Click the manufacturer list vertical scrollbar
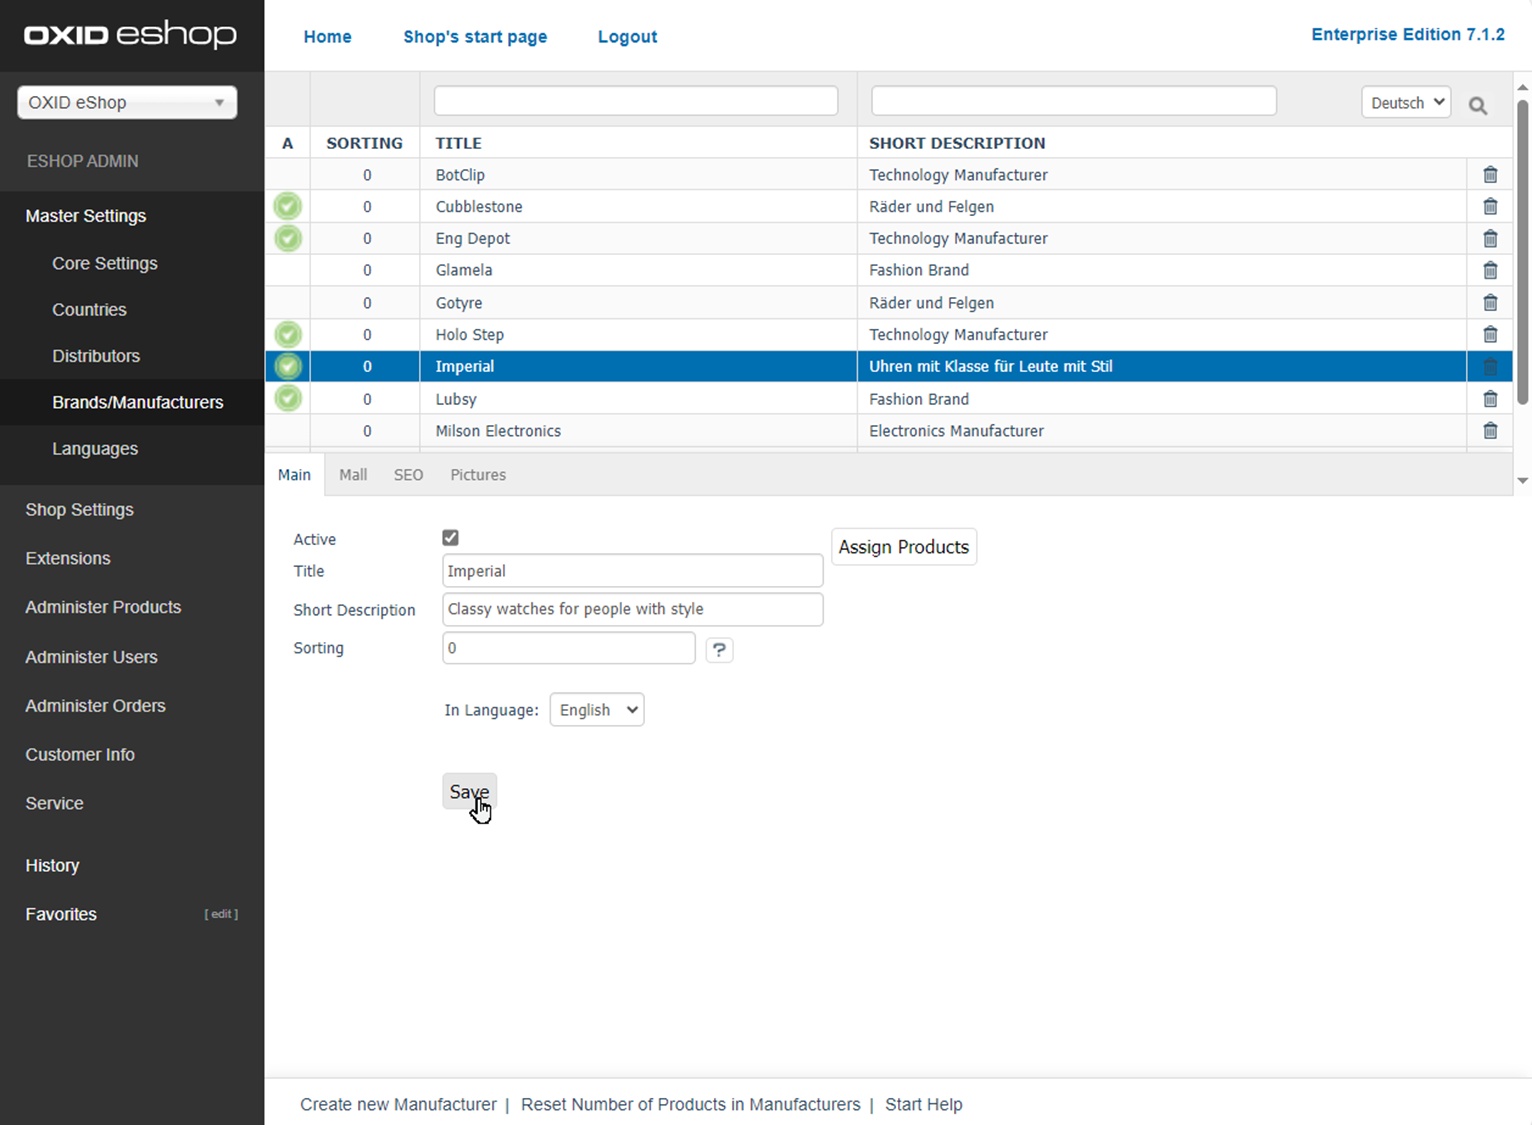The height and width of the screenshot is (1125, 1532). (1523, 250)
